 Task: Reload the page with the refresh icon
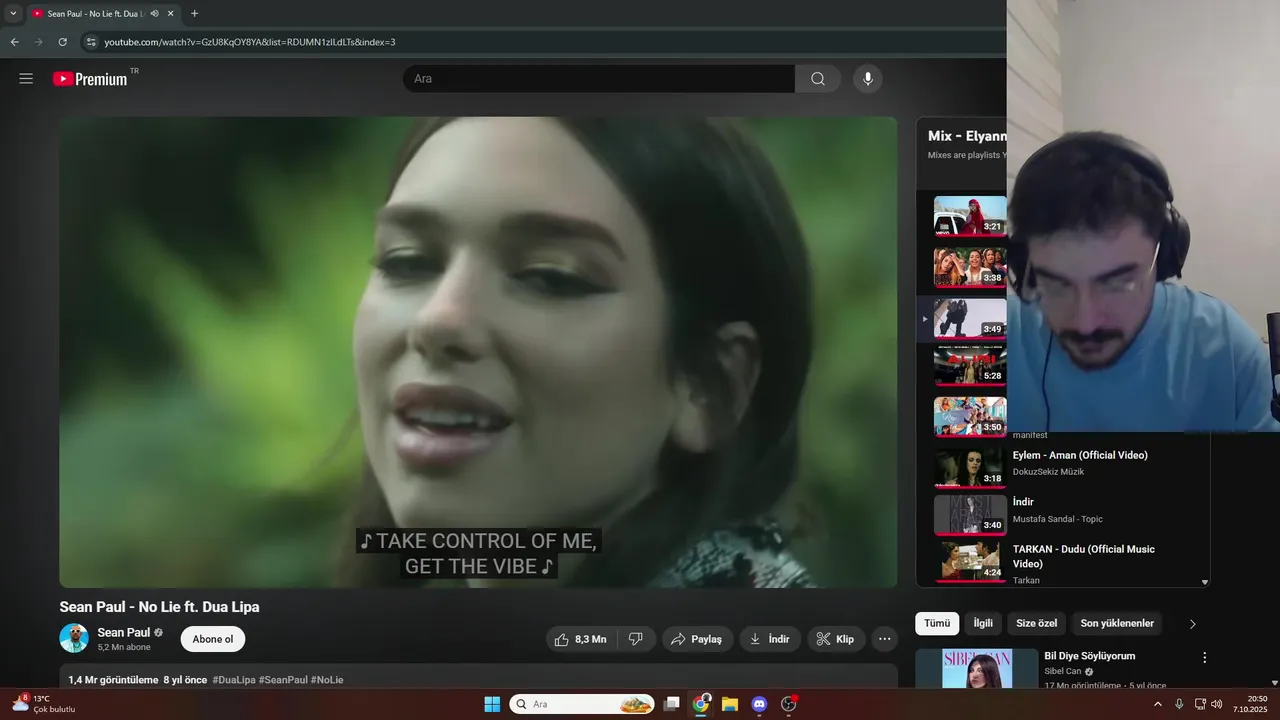(x=62, y=42)
